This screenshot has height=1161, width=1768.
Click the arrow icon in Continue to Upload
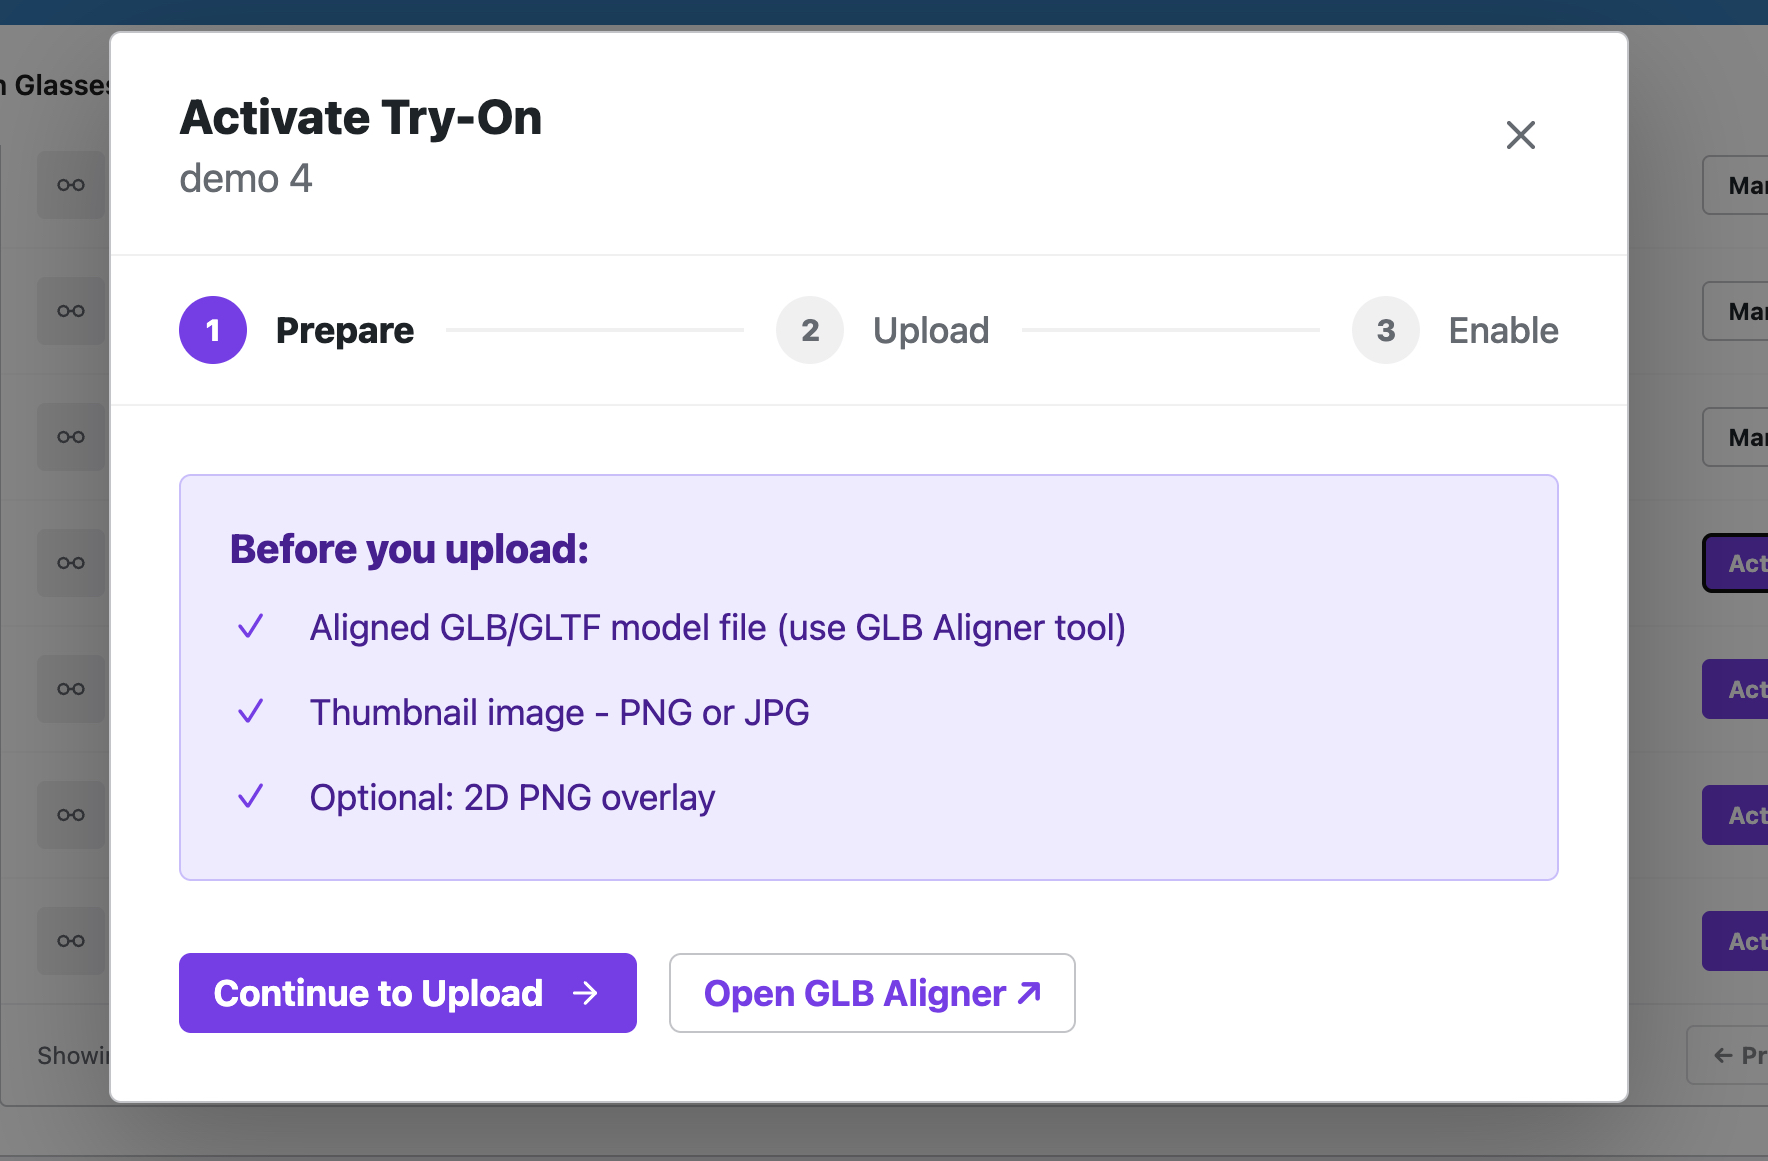point(585,993)
